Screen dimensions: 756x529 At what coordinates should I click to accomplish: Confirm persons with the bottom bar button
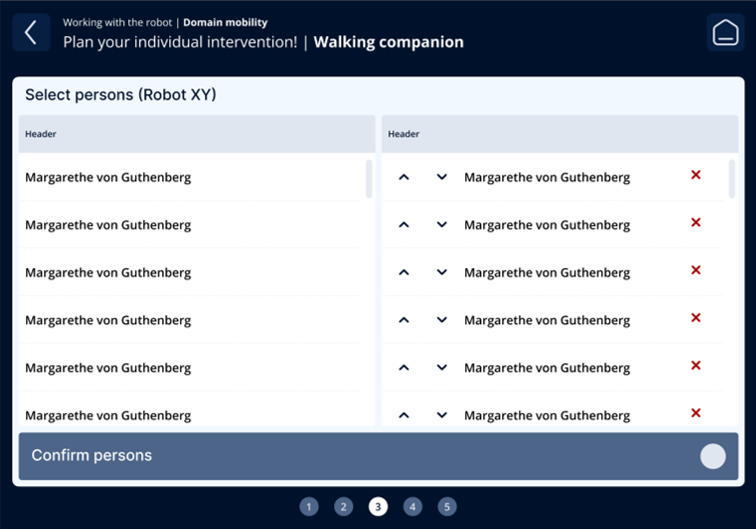[378, 456]
